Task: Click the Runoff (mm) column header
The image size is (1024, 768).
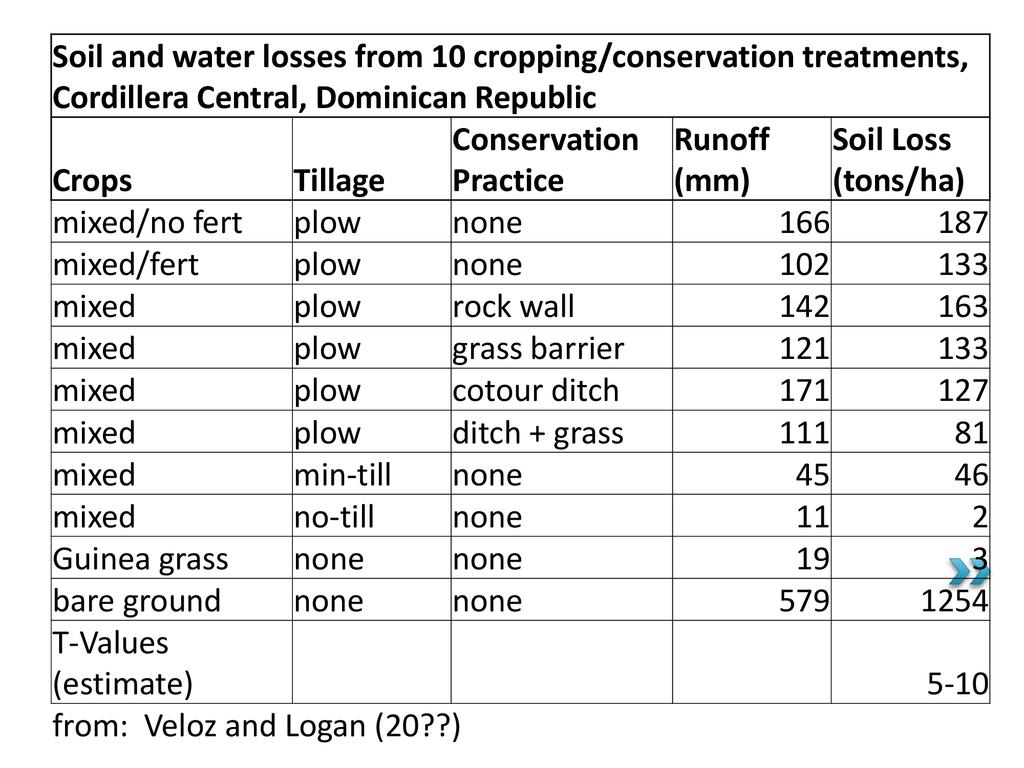Action: click(x=721, y=160)
